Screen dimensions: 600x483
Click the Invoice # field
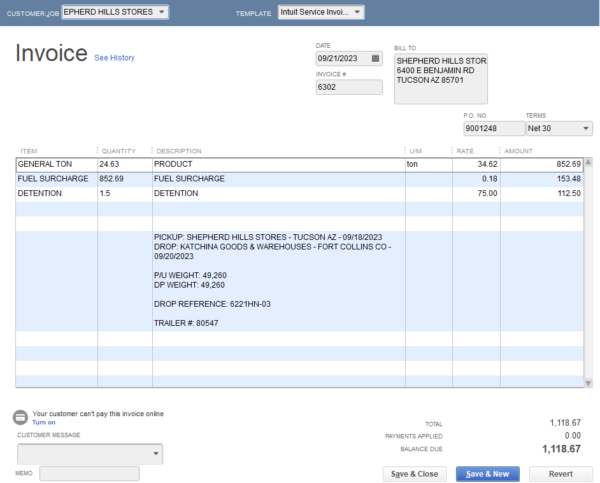[x=348, y=87]
